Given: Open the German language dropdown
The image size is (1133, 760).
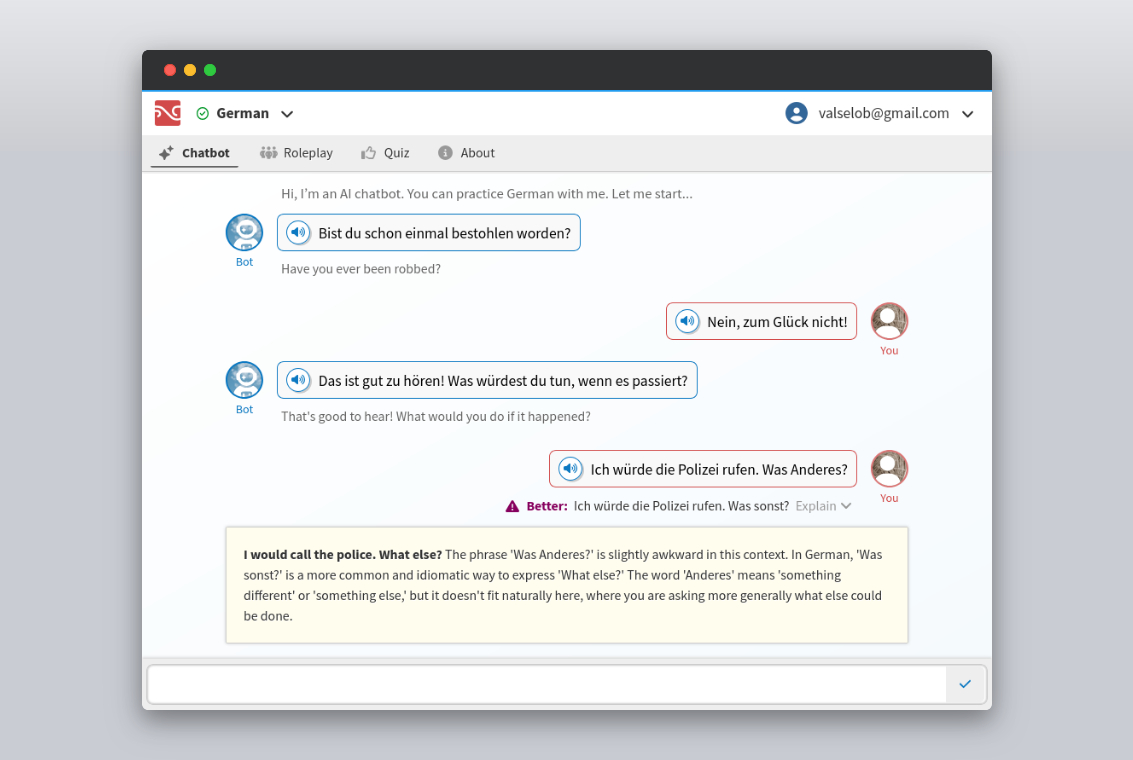Looking at the screenshot, I should 287,114.
